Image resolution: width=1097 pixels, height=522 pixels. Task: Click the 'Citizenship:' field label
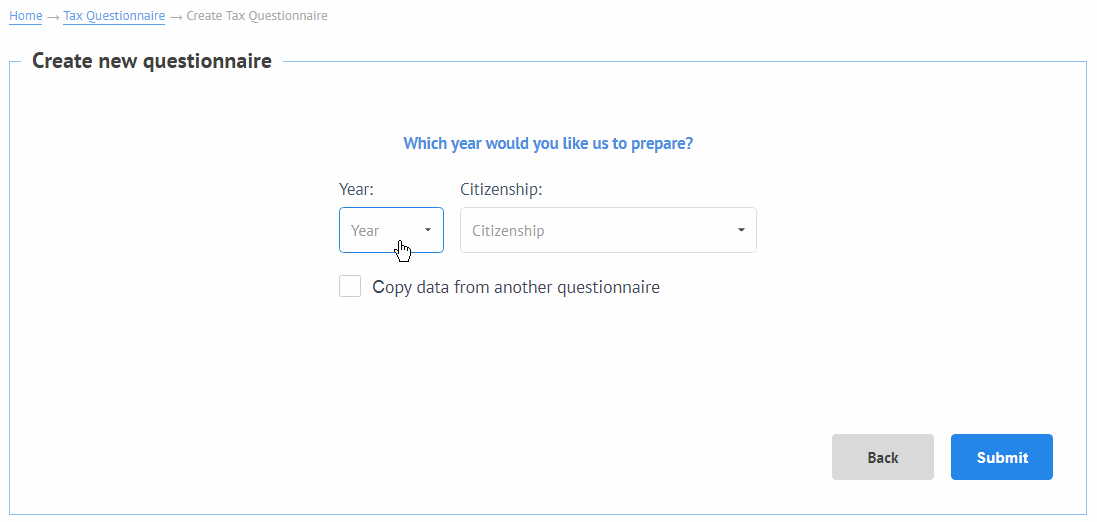click(502, 190)
